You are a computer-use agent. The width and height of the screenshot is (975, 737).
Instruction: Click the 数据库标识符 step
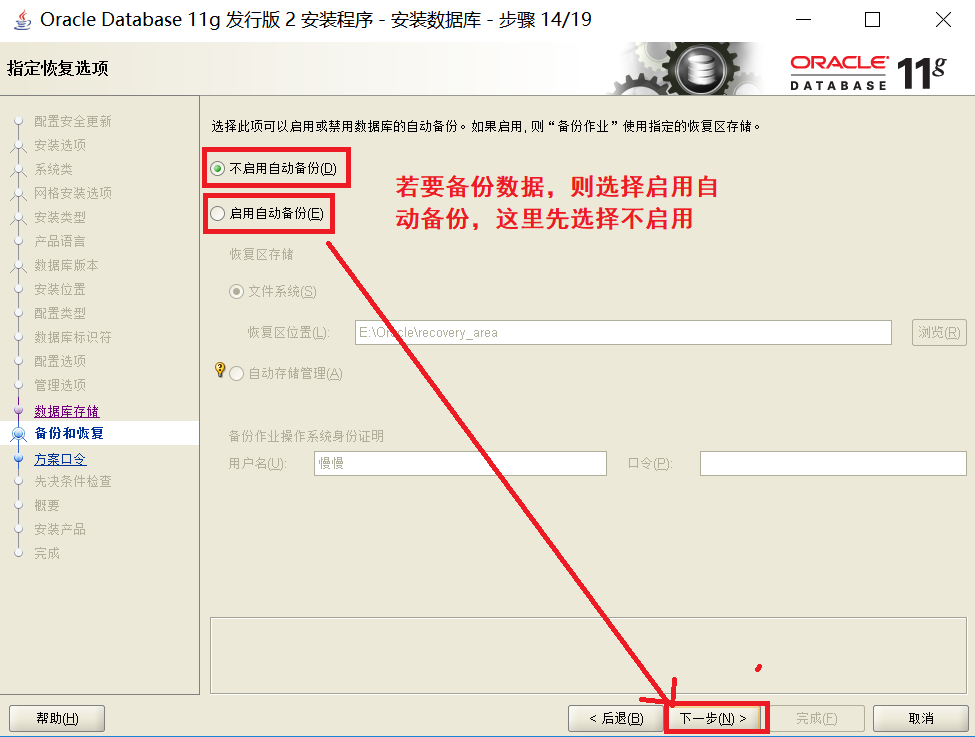coord(73,337)
